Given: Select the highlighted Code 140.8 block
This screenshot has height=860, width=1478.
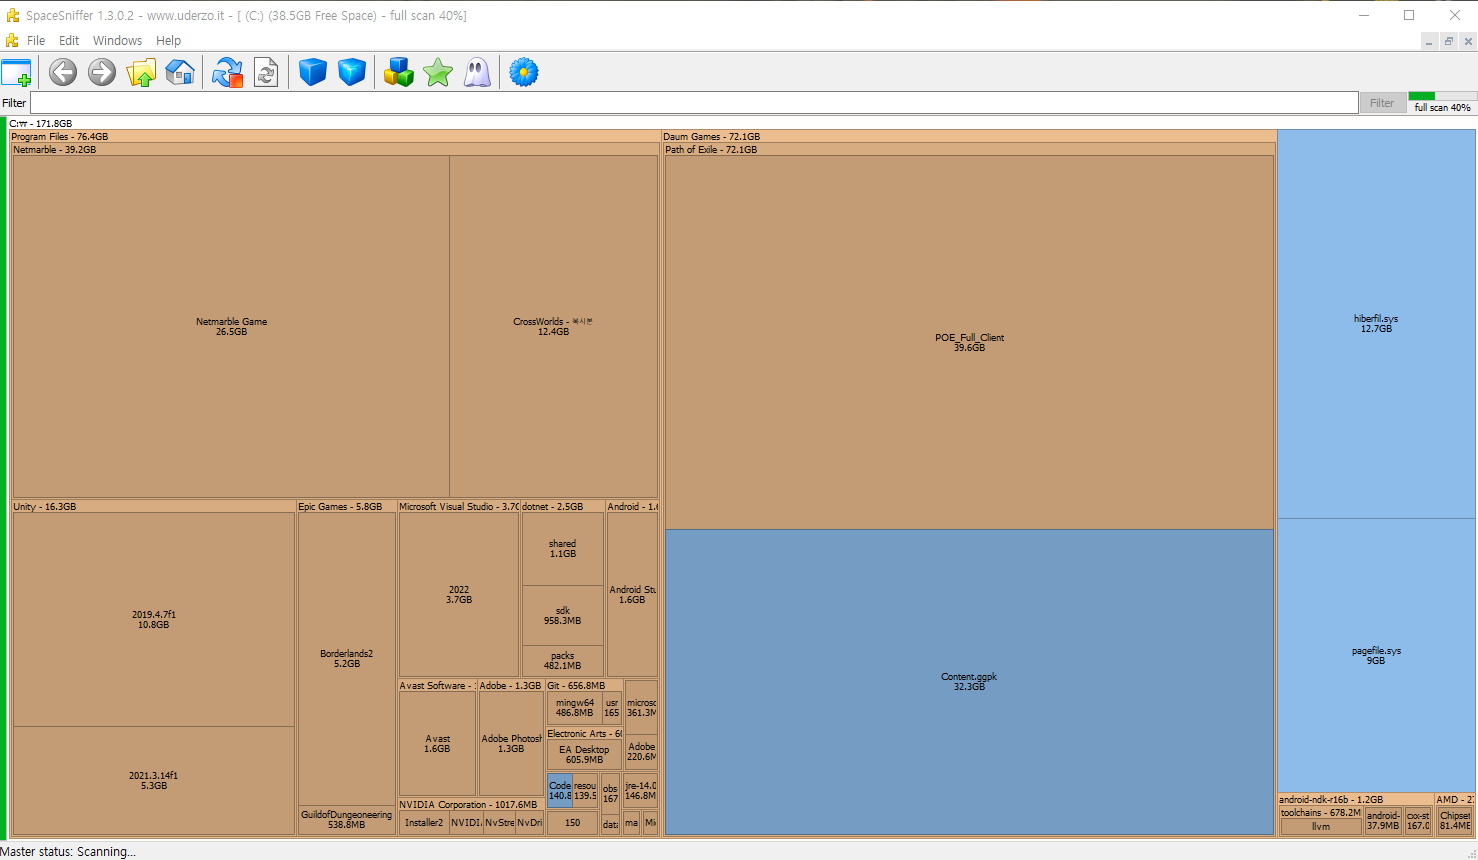Looking at the screenshot, I should [560, 791].
